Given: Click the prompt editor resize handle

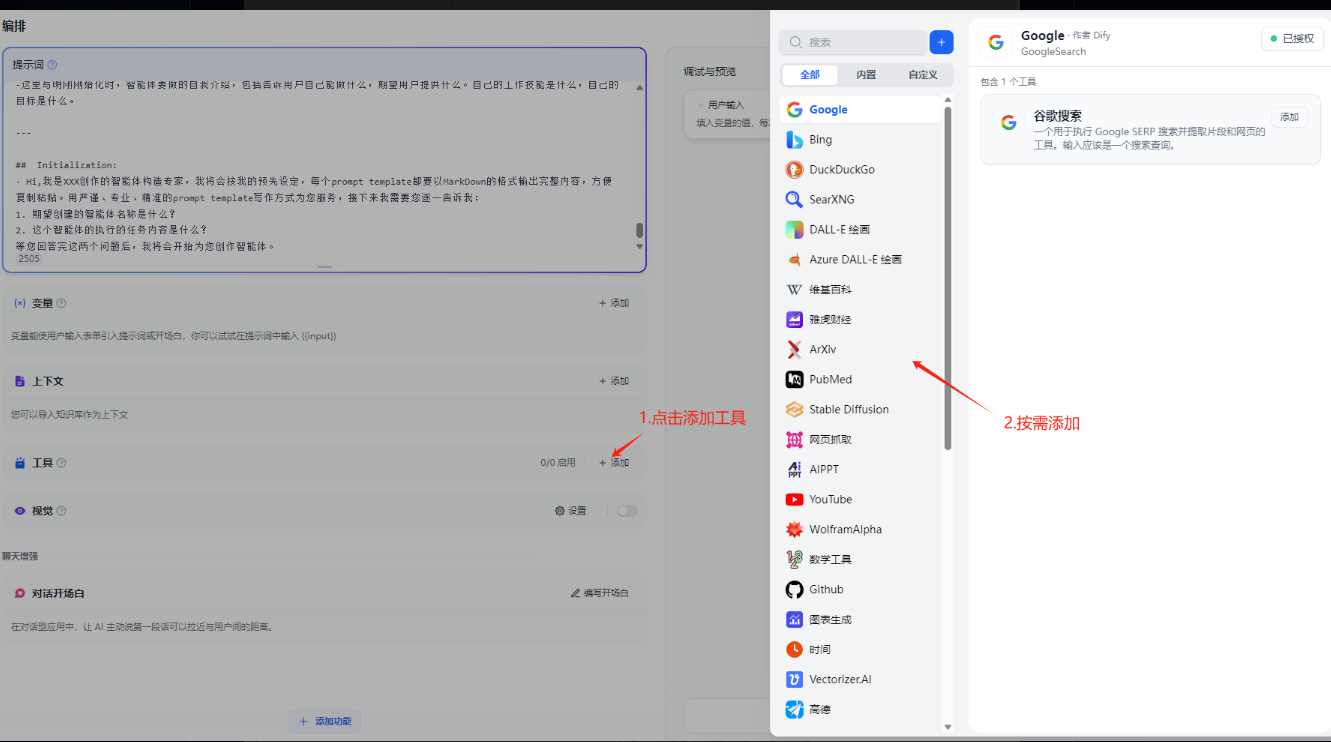Looking at the screenshot, I should tap(324, 267).
